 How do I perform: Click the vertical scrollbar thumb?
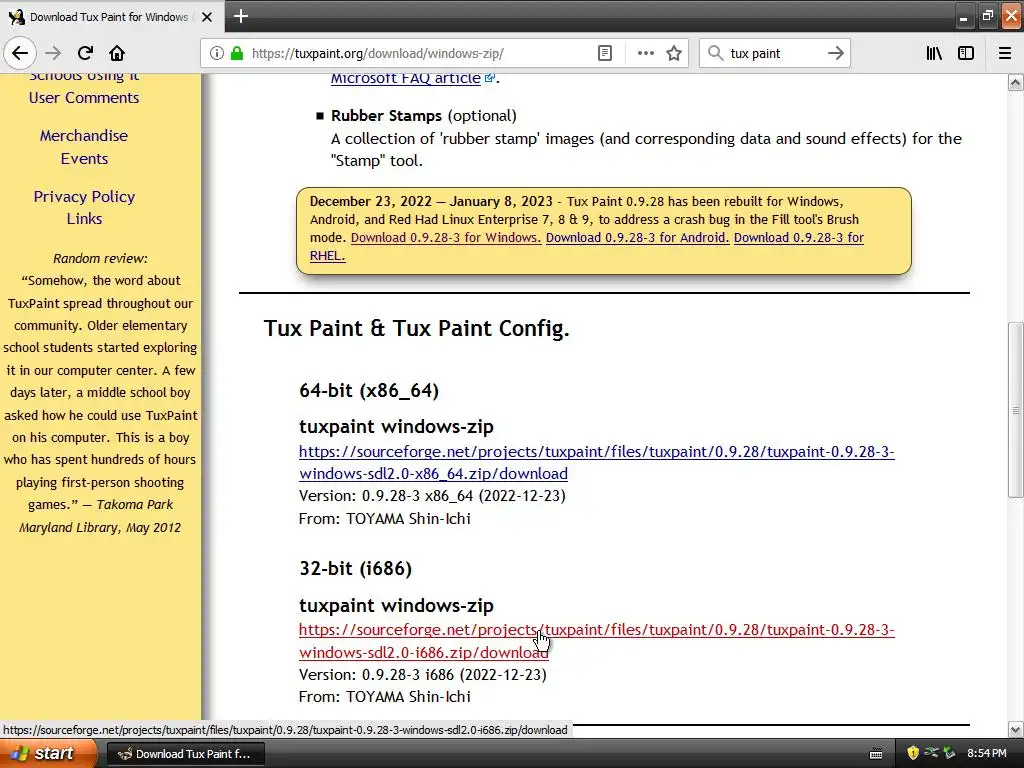click(1015, 410)
